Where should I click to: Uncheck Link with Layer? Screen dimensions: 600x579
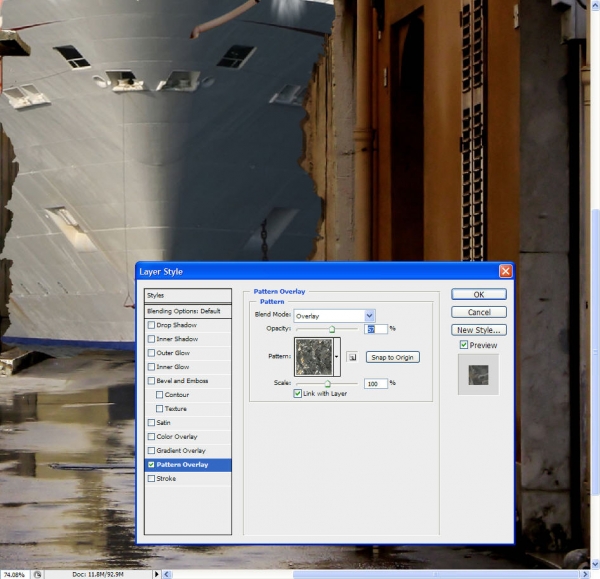[x=297, y=393]
